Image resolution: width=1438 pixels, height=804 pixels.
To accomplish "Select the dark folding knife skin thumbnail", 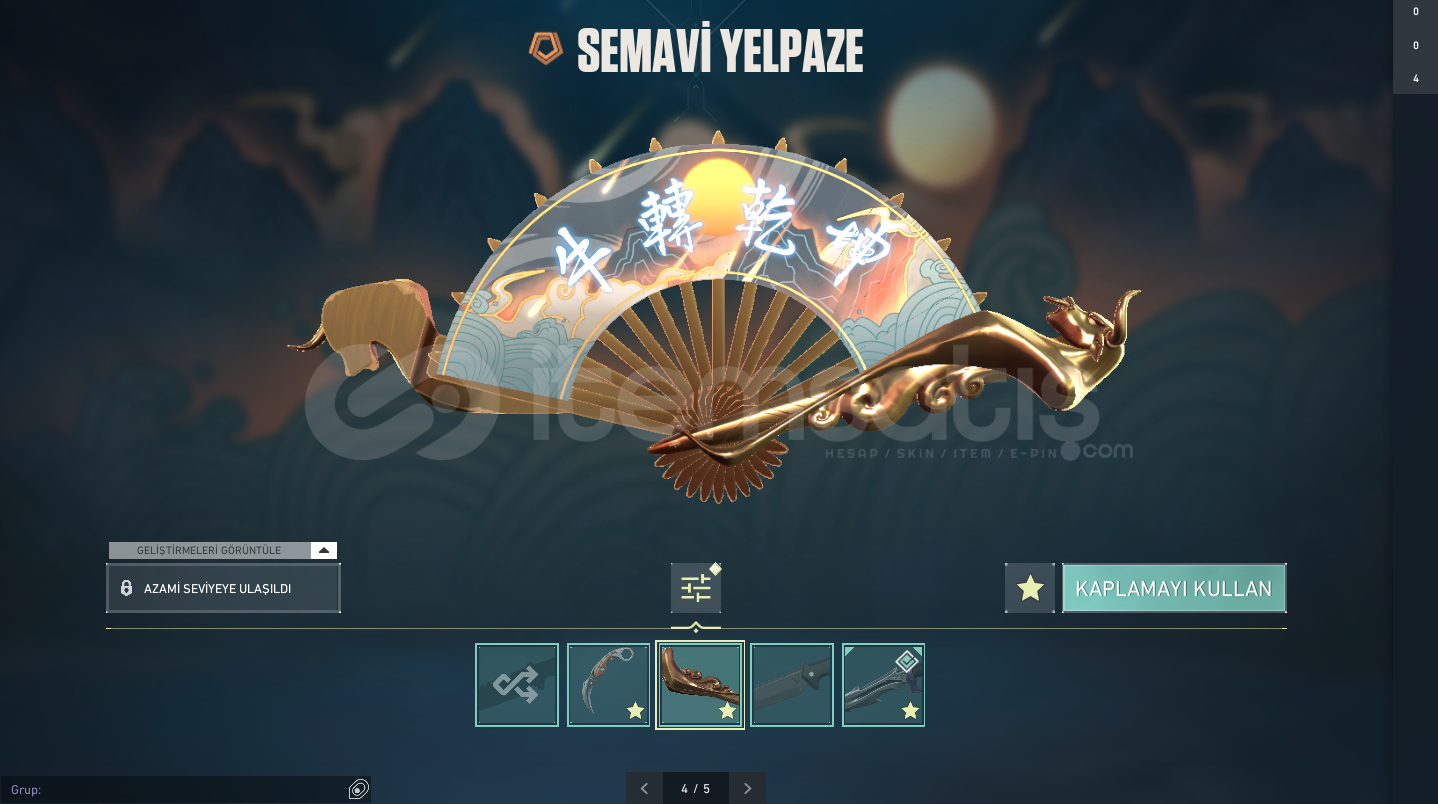I will [x=792, y=685].
